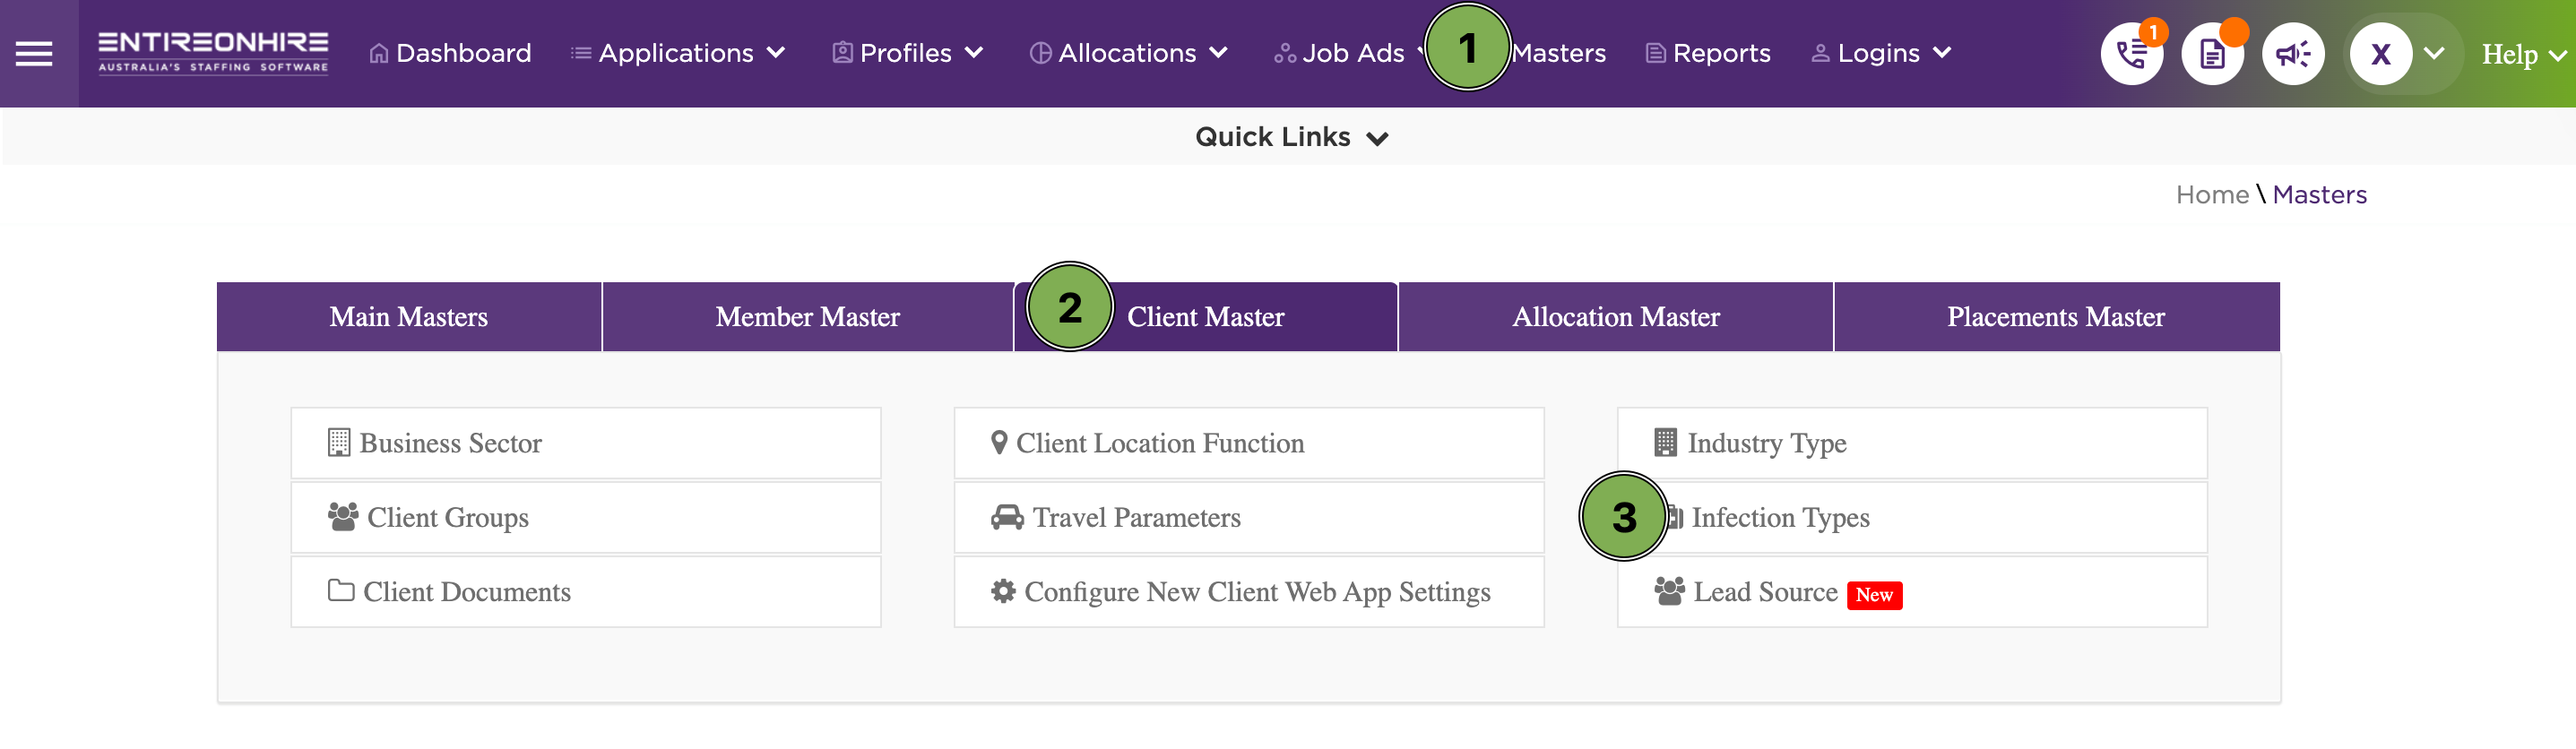Open the Client Documents master
Screen dimensions: 2576x749
586,592
